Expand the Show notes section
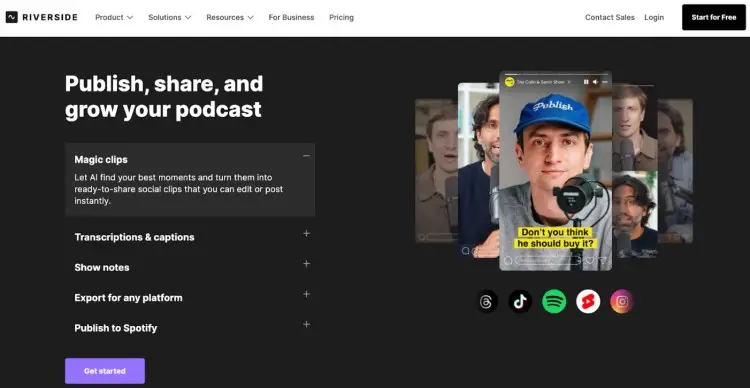The image size is (750, 388). (x=306, y=264)
